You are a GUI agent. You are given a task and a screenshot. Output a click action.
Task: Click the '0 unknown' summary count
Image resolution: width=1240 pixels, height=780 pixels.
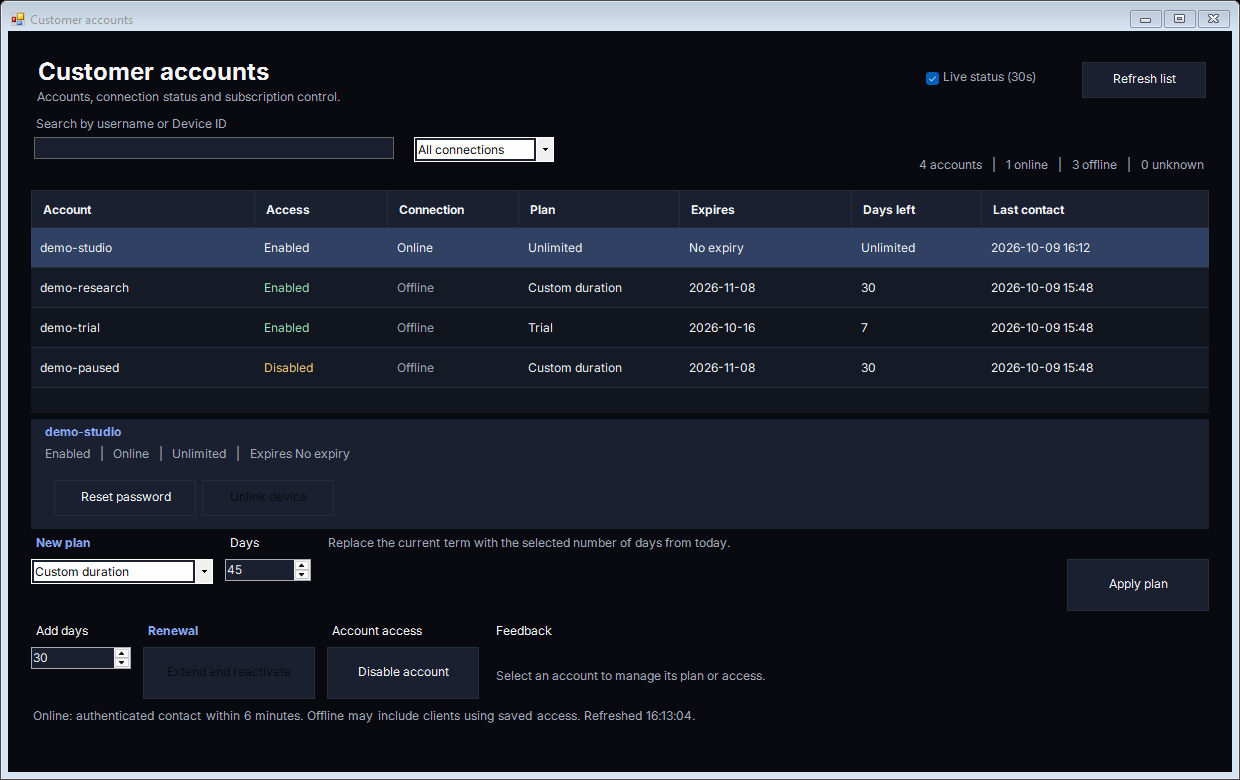pyautogui.click(x=1172, y=165)
